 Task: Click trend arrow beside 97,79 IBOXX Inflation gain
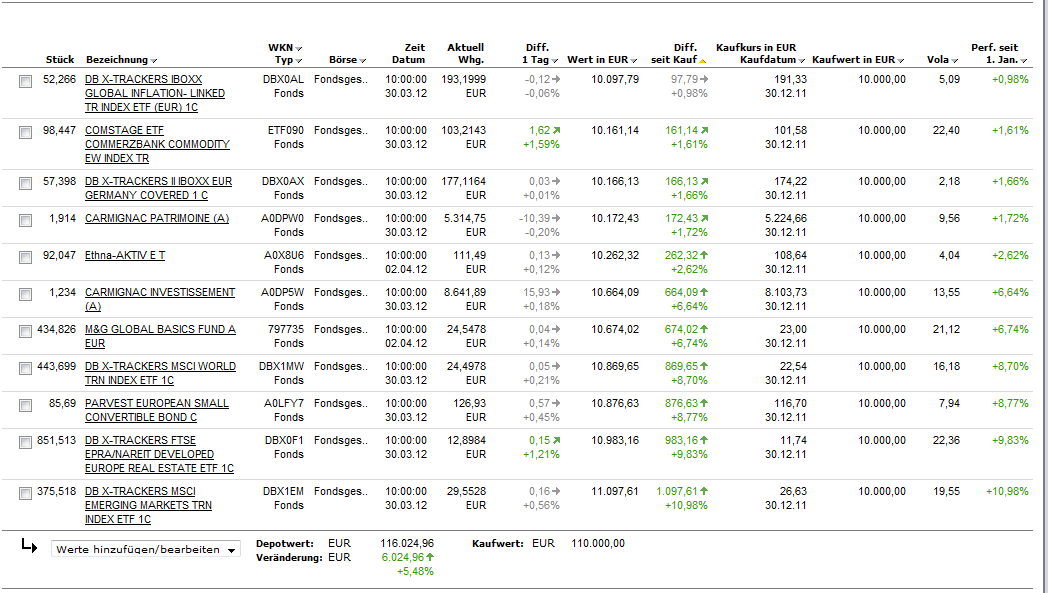[x=704, y=80]
